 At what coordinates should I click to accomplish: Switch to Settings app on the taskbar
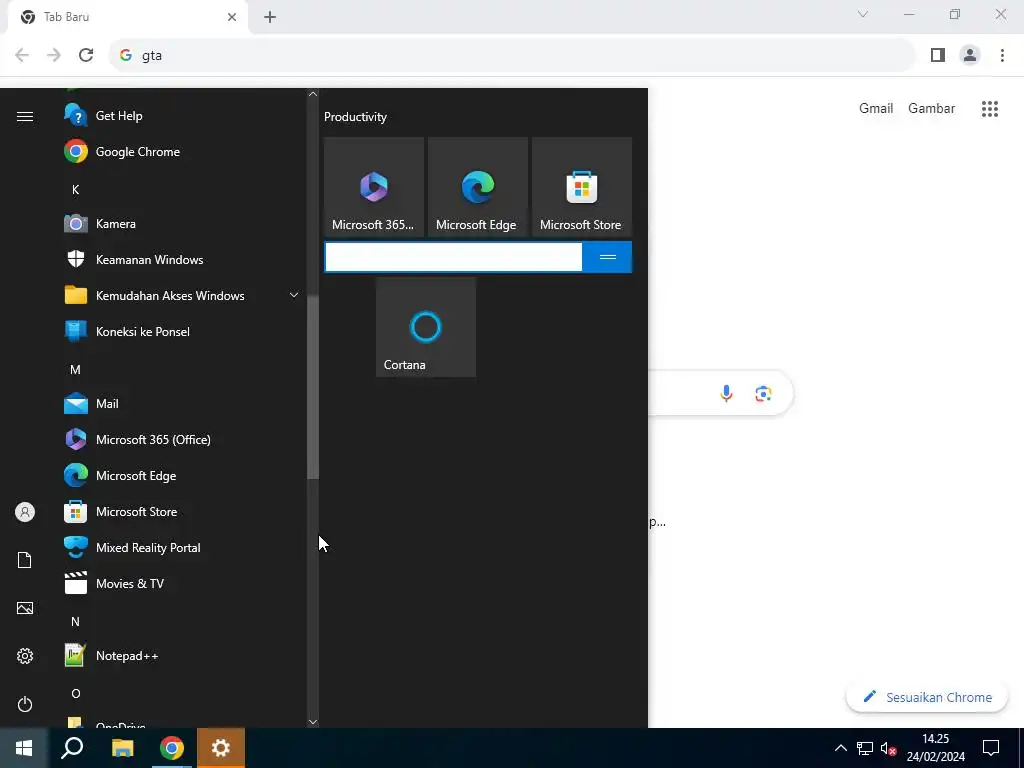[x=221, y=748]
